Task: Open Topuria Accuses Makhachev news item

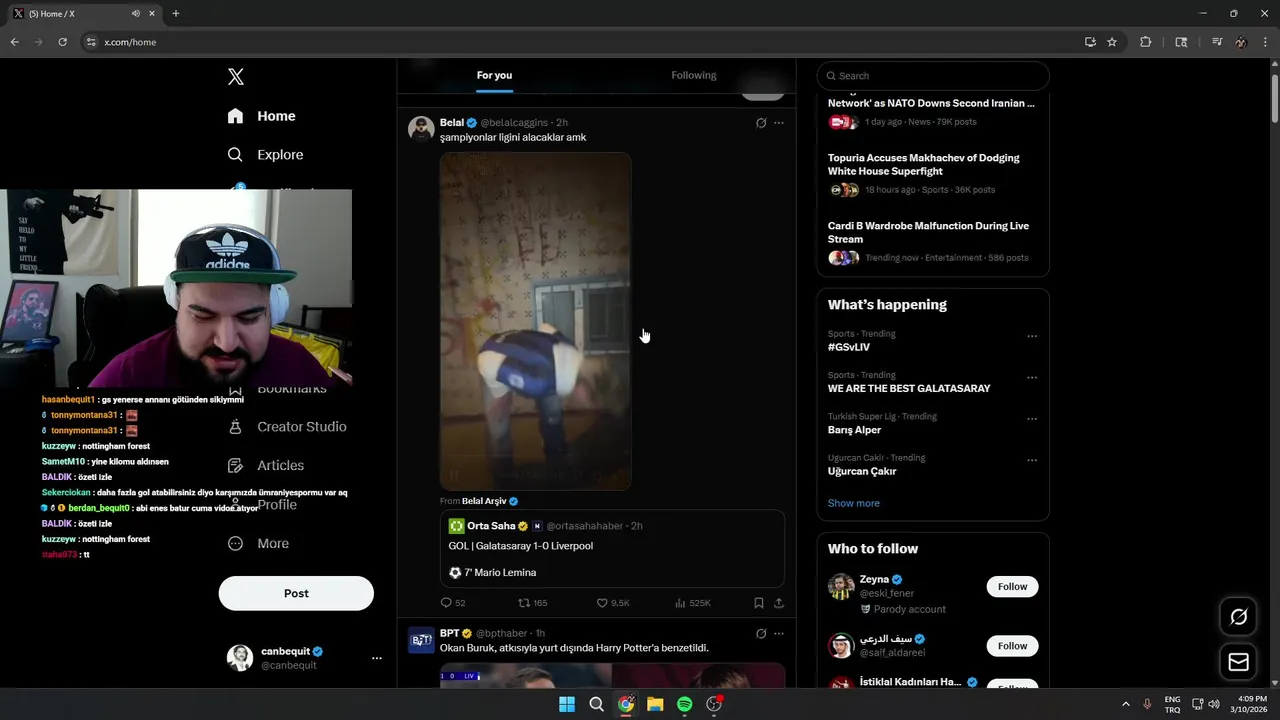Action: [x=933, y=174]
